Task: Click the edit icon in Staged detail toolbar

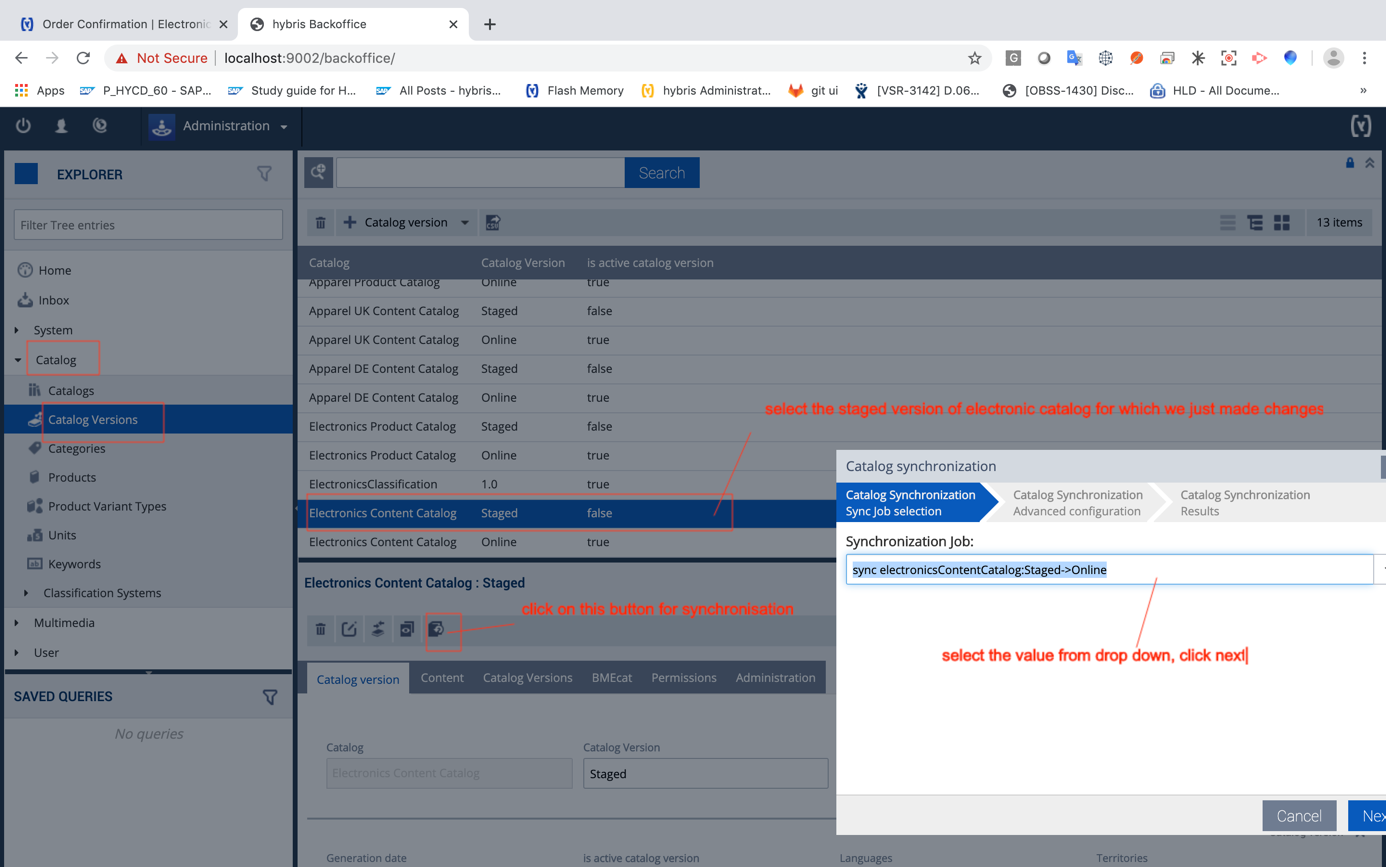Action: (349, 629)
